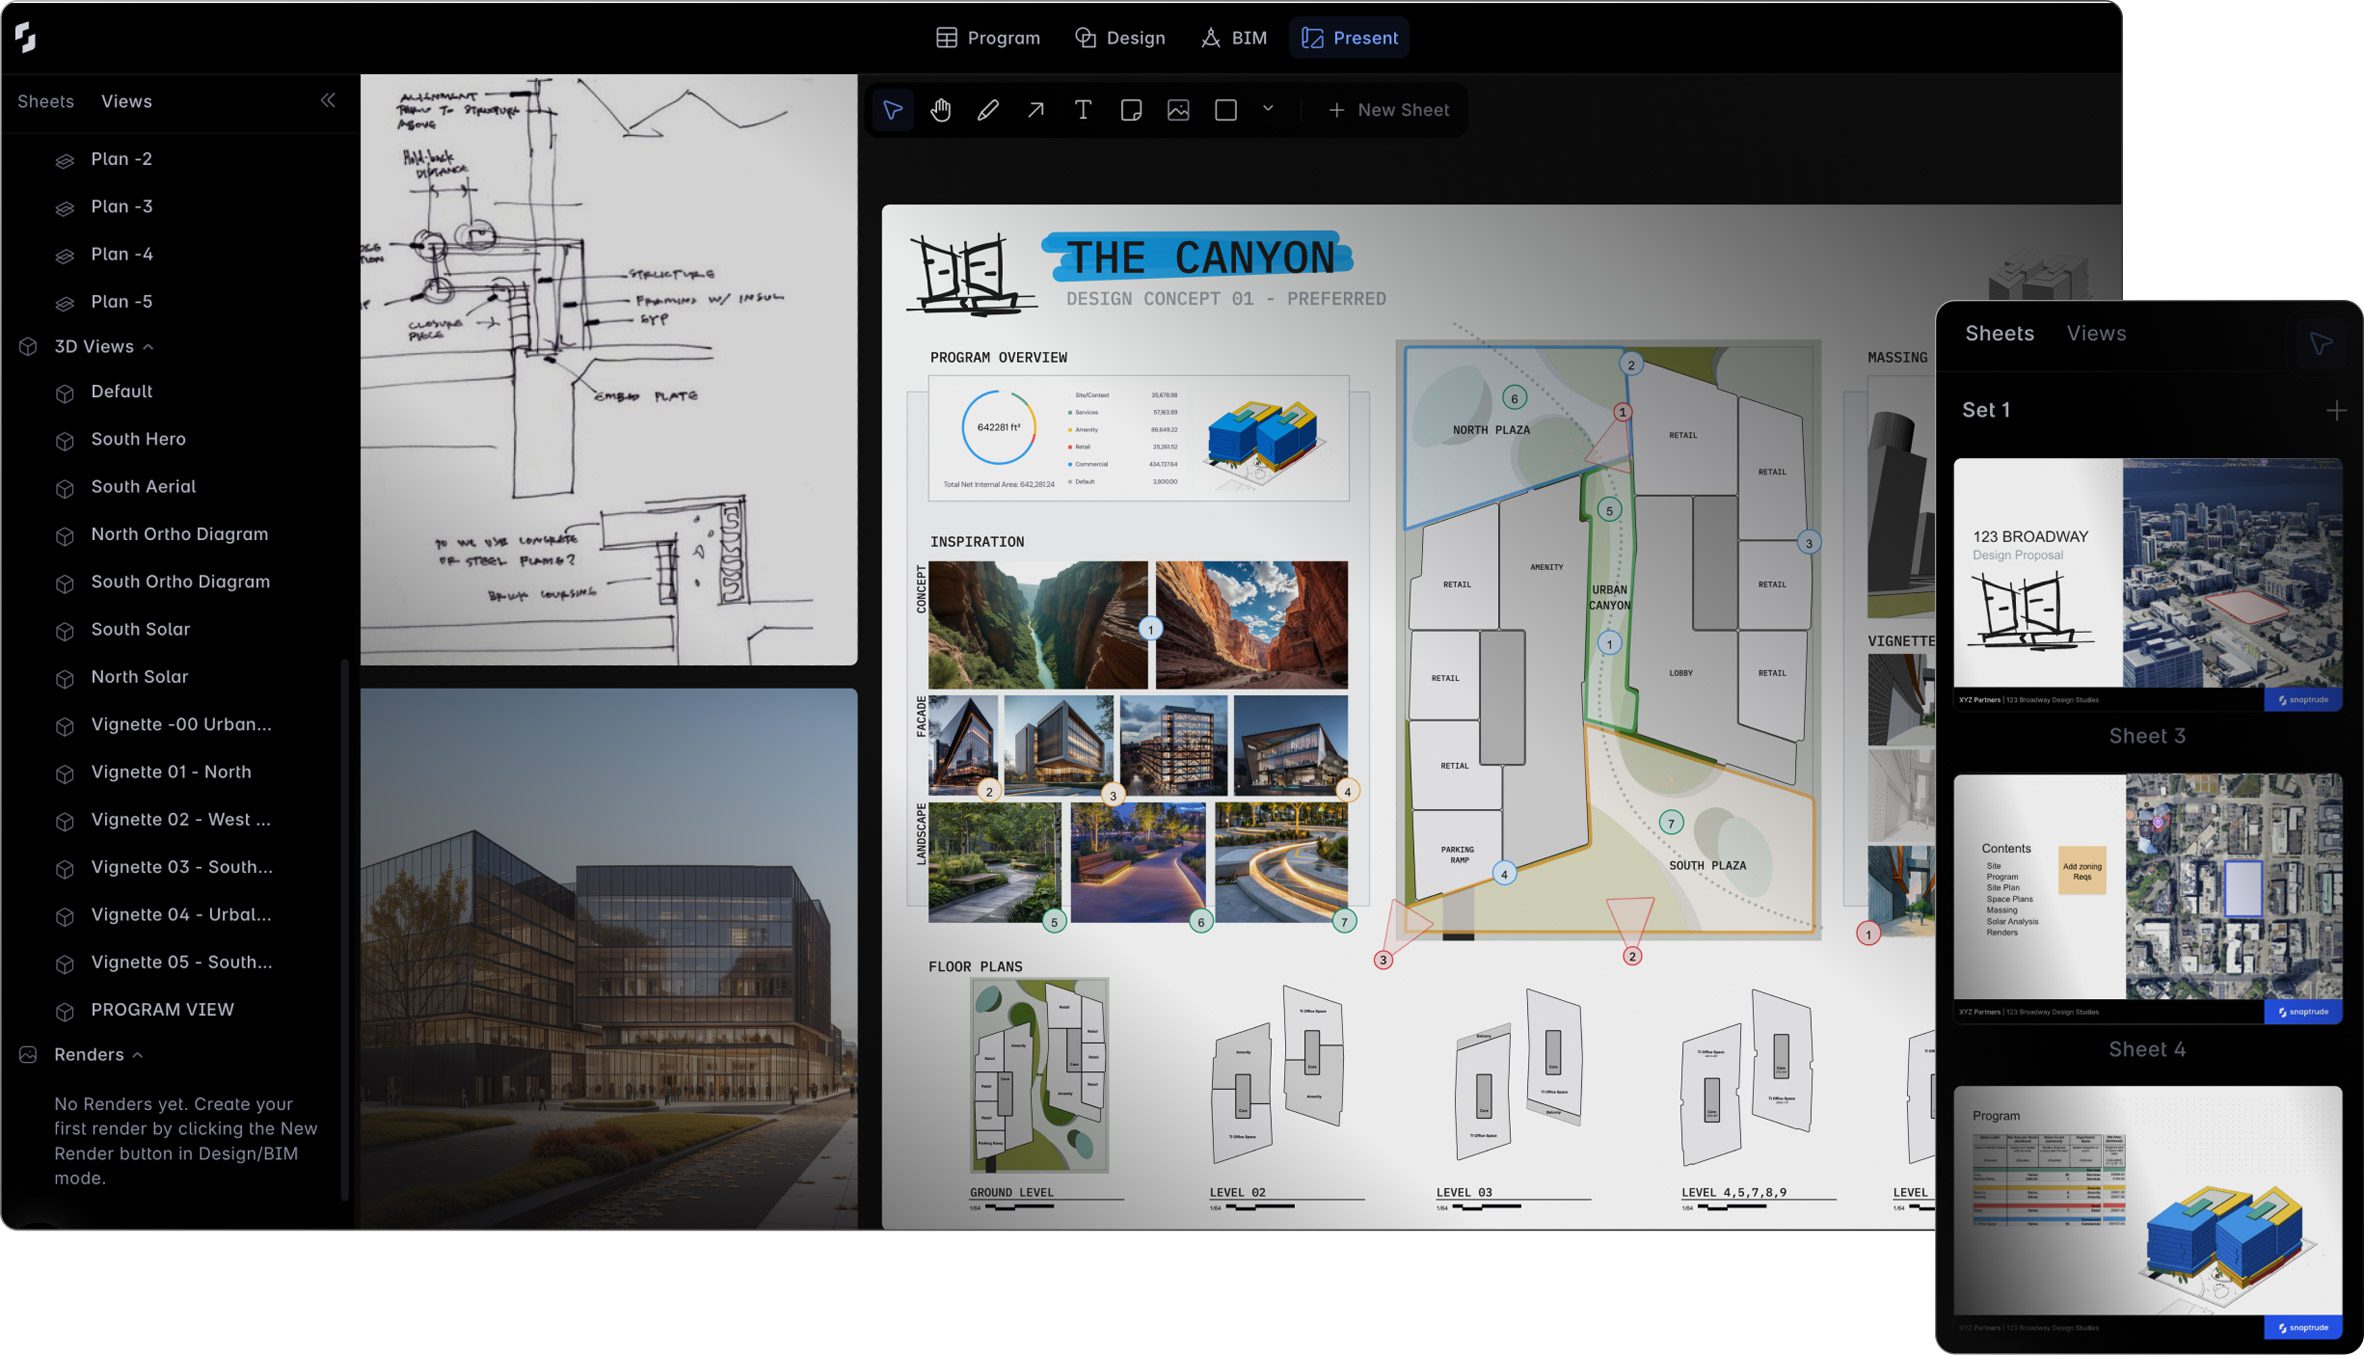Activate the hand pan tool
The width and height of the screenshot is (2364, 1355).
940,110
